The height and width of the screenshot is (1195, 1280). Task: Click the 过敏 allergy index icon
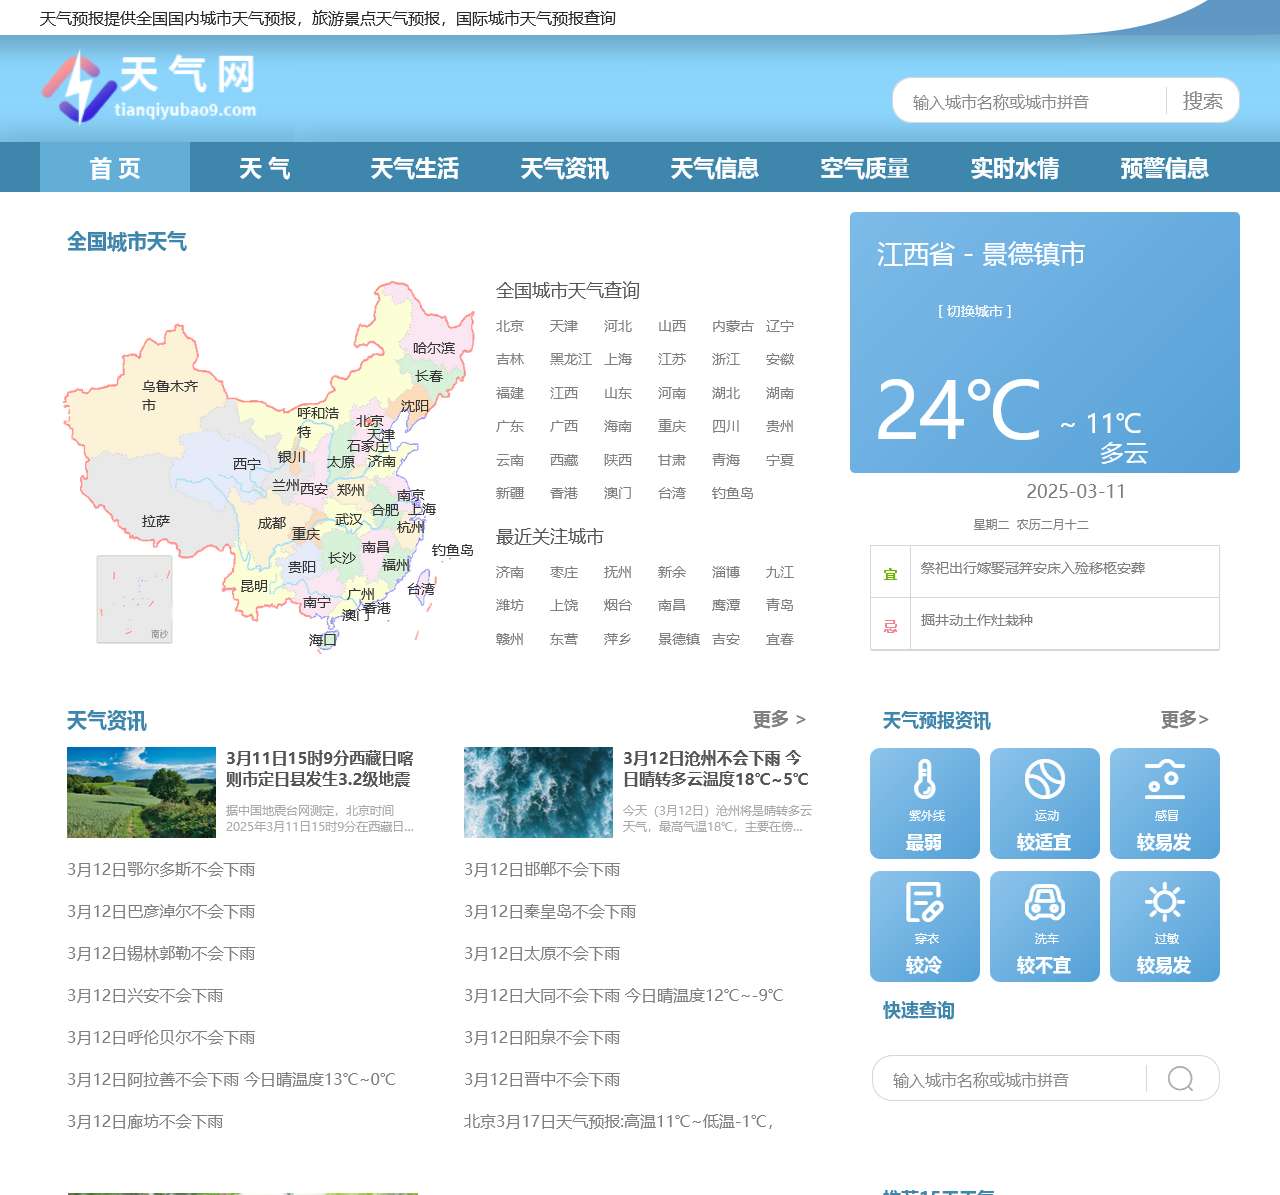coord(1165,910)
